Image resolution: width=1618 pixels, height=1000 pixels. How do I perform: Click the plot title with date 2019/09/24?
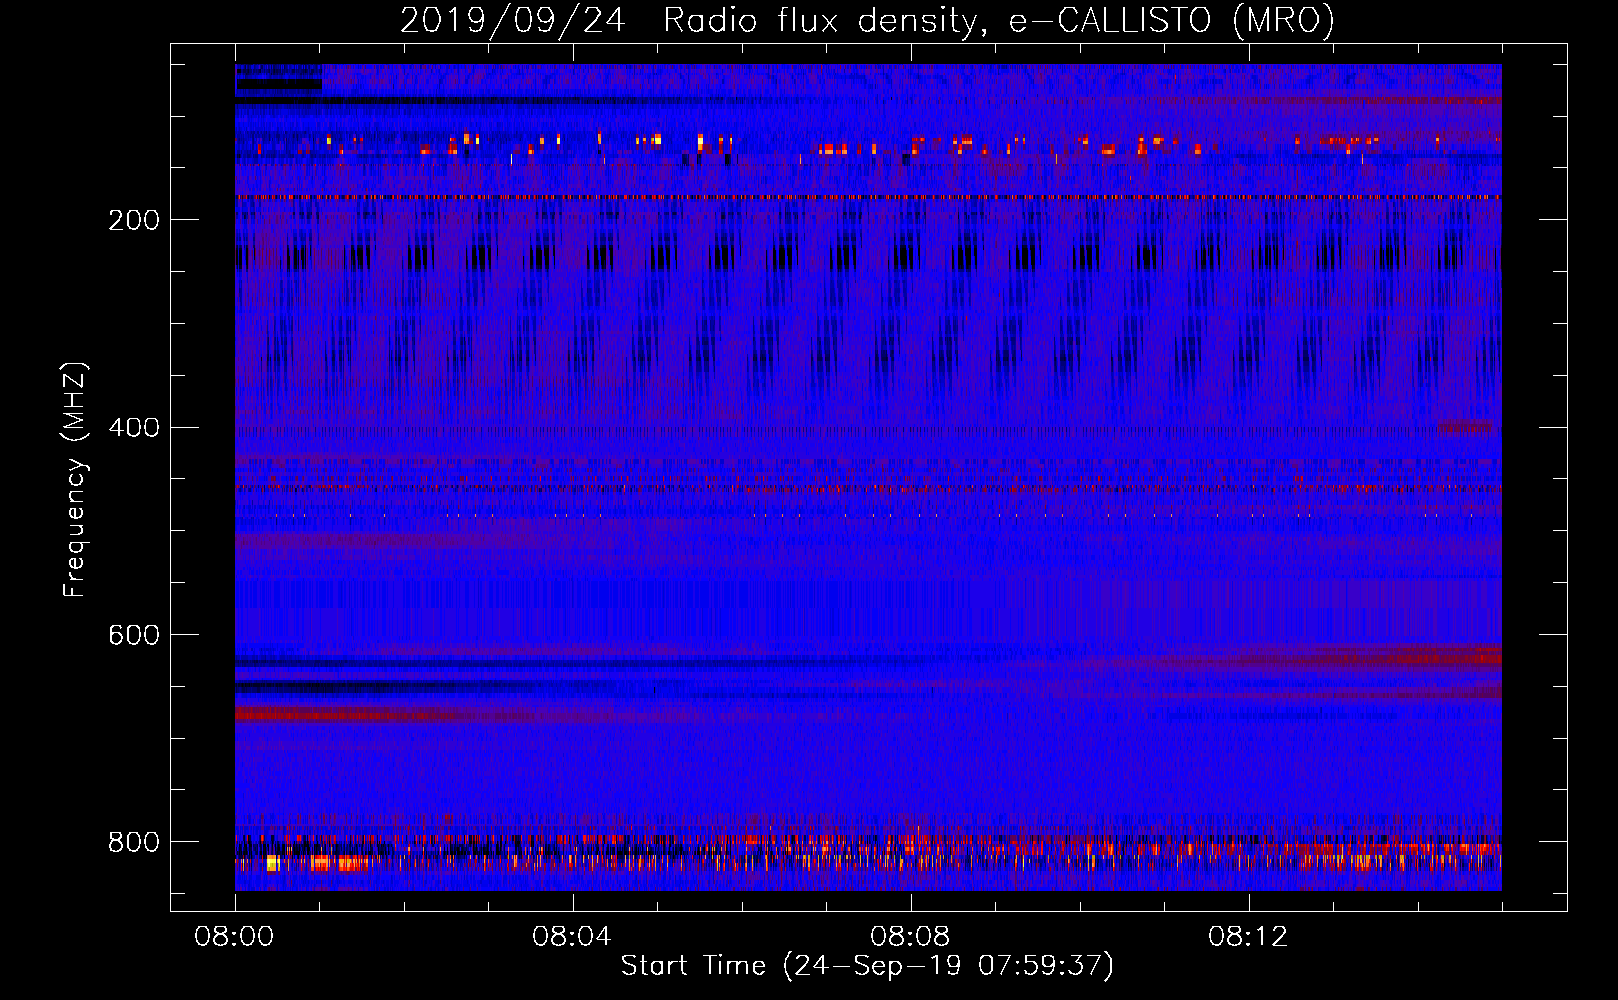867,21
